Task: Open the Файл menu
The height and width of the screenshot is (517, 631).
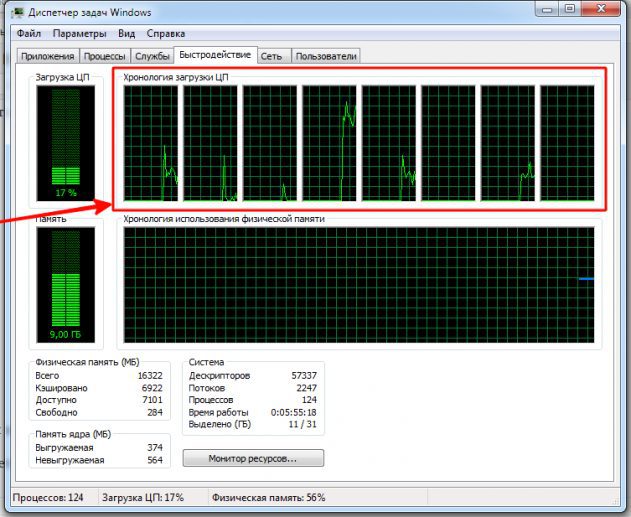Action: (29, 33)
